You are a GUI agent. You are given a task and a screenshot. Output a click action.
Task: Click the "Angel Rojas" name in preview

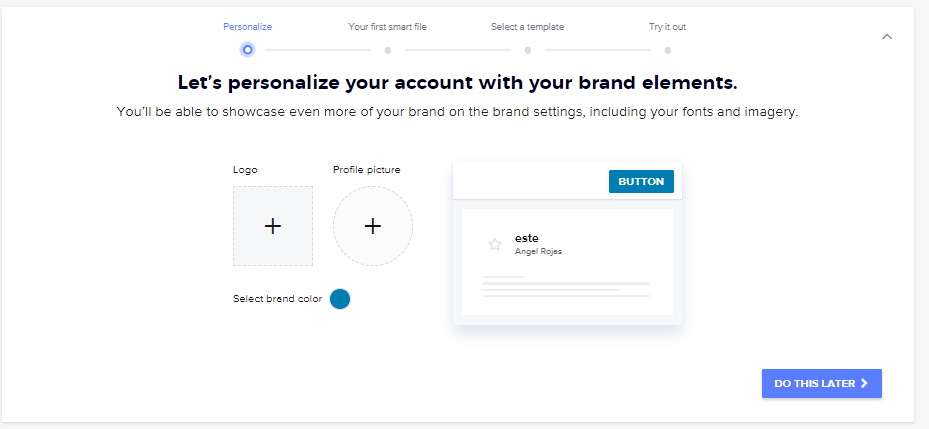(x=538, y=252)
